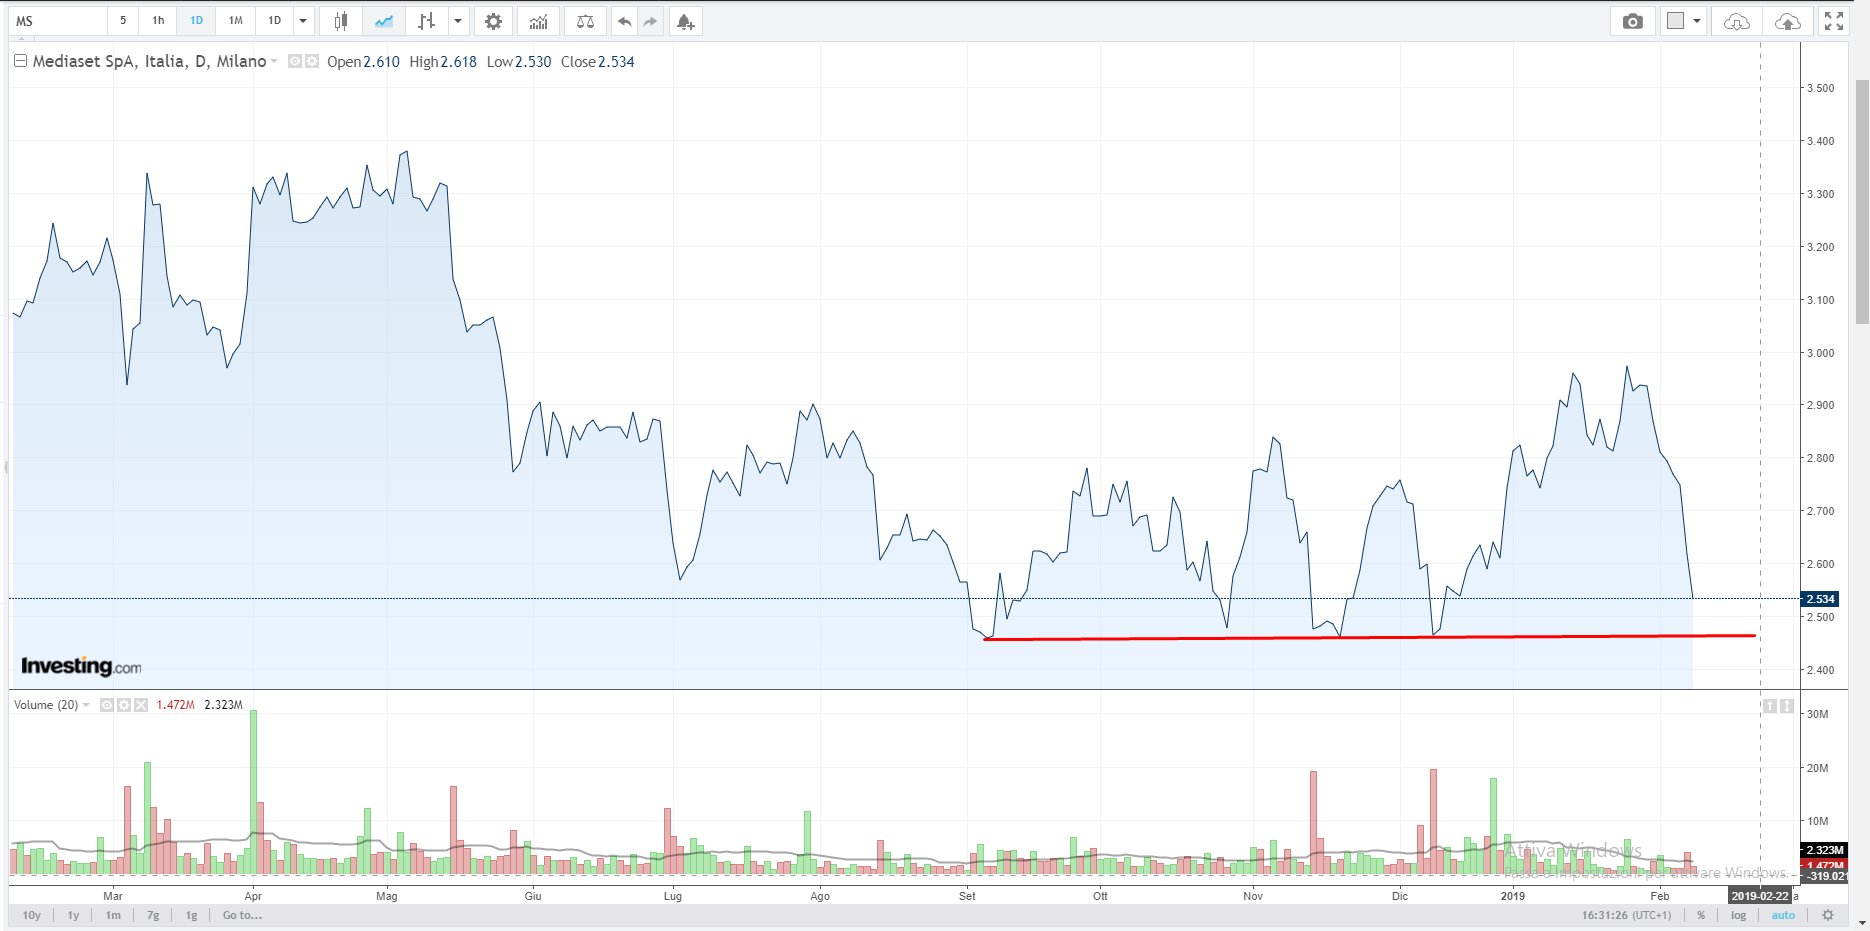Click the 2.323M volume label on axis
This screenshot has height=931, width=1870.
pyautogui.click(x=1825, y=850)
